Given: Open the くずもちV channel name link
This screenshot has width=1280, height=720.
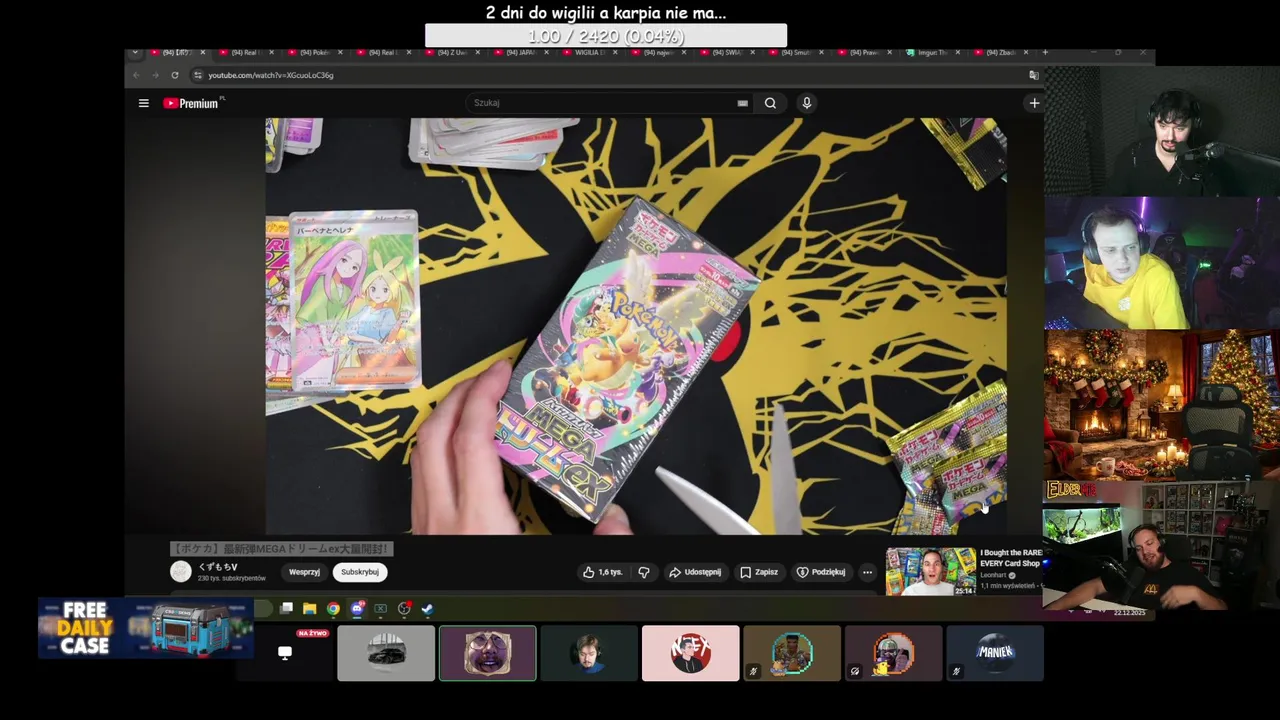Looking at the screenshot, I should pyautogui.click(x=218, y=567).
